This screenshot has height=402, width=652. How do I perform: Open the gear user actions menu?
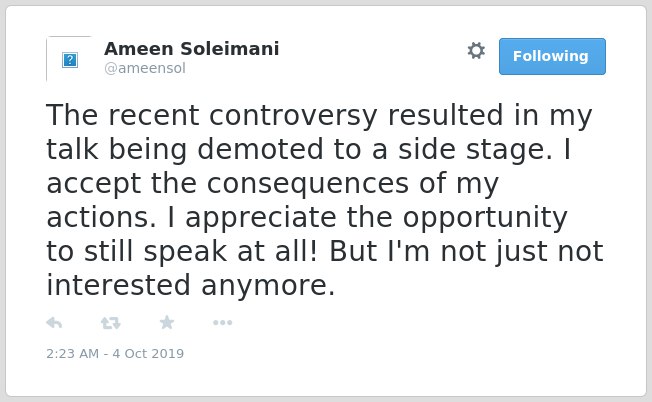pyautogui.click(x=476, y=51)
